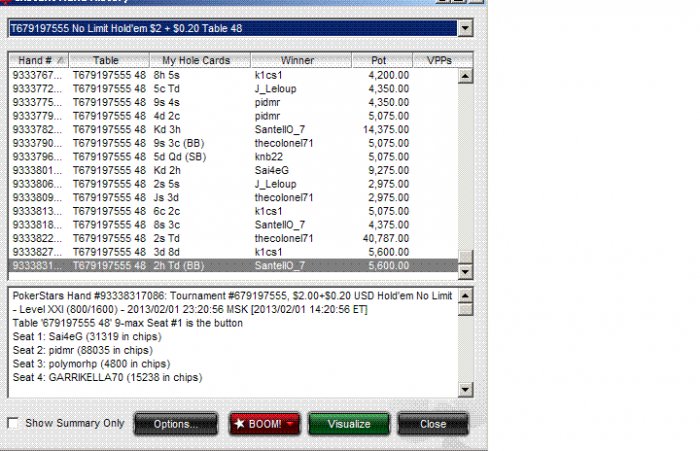Click the hand text scrollbar thumb
Viewport: 700px width, 451px height.
coord(465,309)
